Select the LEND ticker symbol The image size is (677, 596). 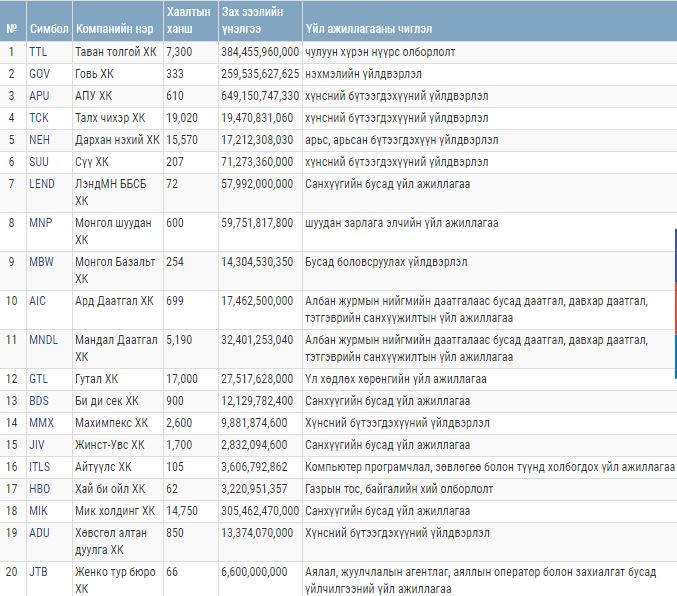(42, 184)
